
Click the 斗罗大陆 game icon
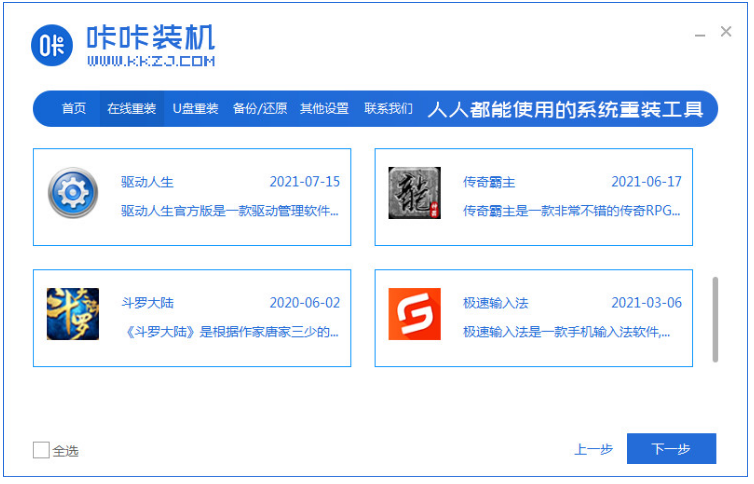tap(73, 314)
